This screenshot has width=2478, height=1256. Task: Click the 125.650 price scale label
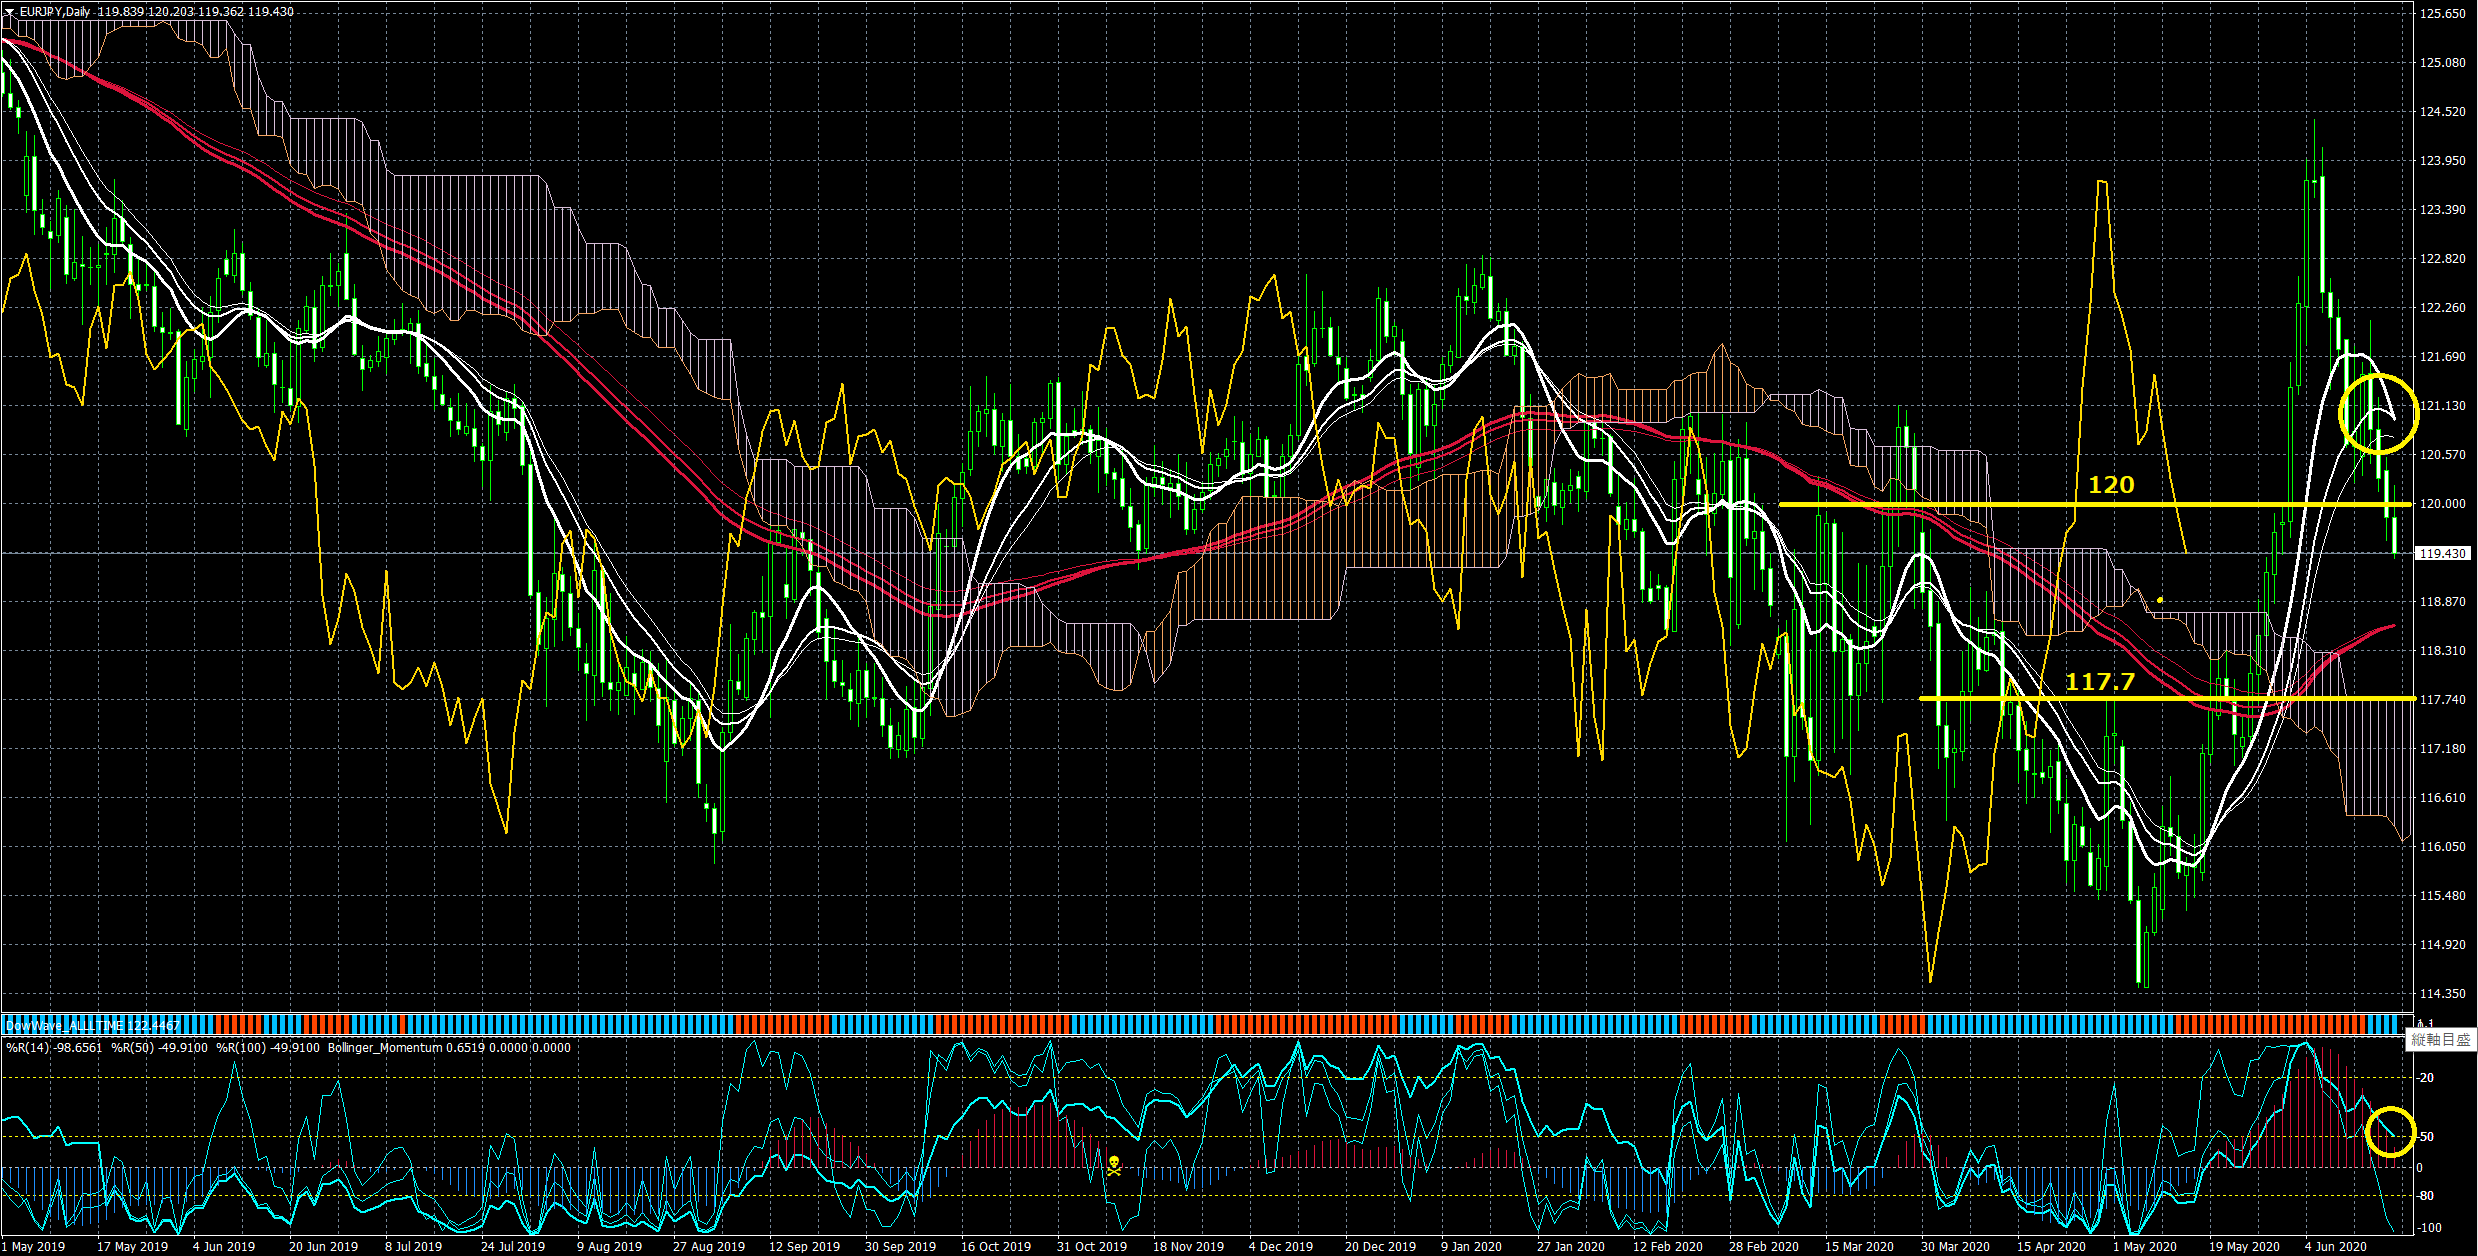click(x=2441, y=14)
